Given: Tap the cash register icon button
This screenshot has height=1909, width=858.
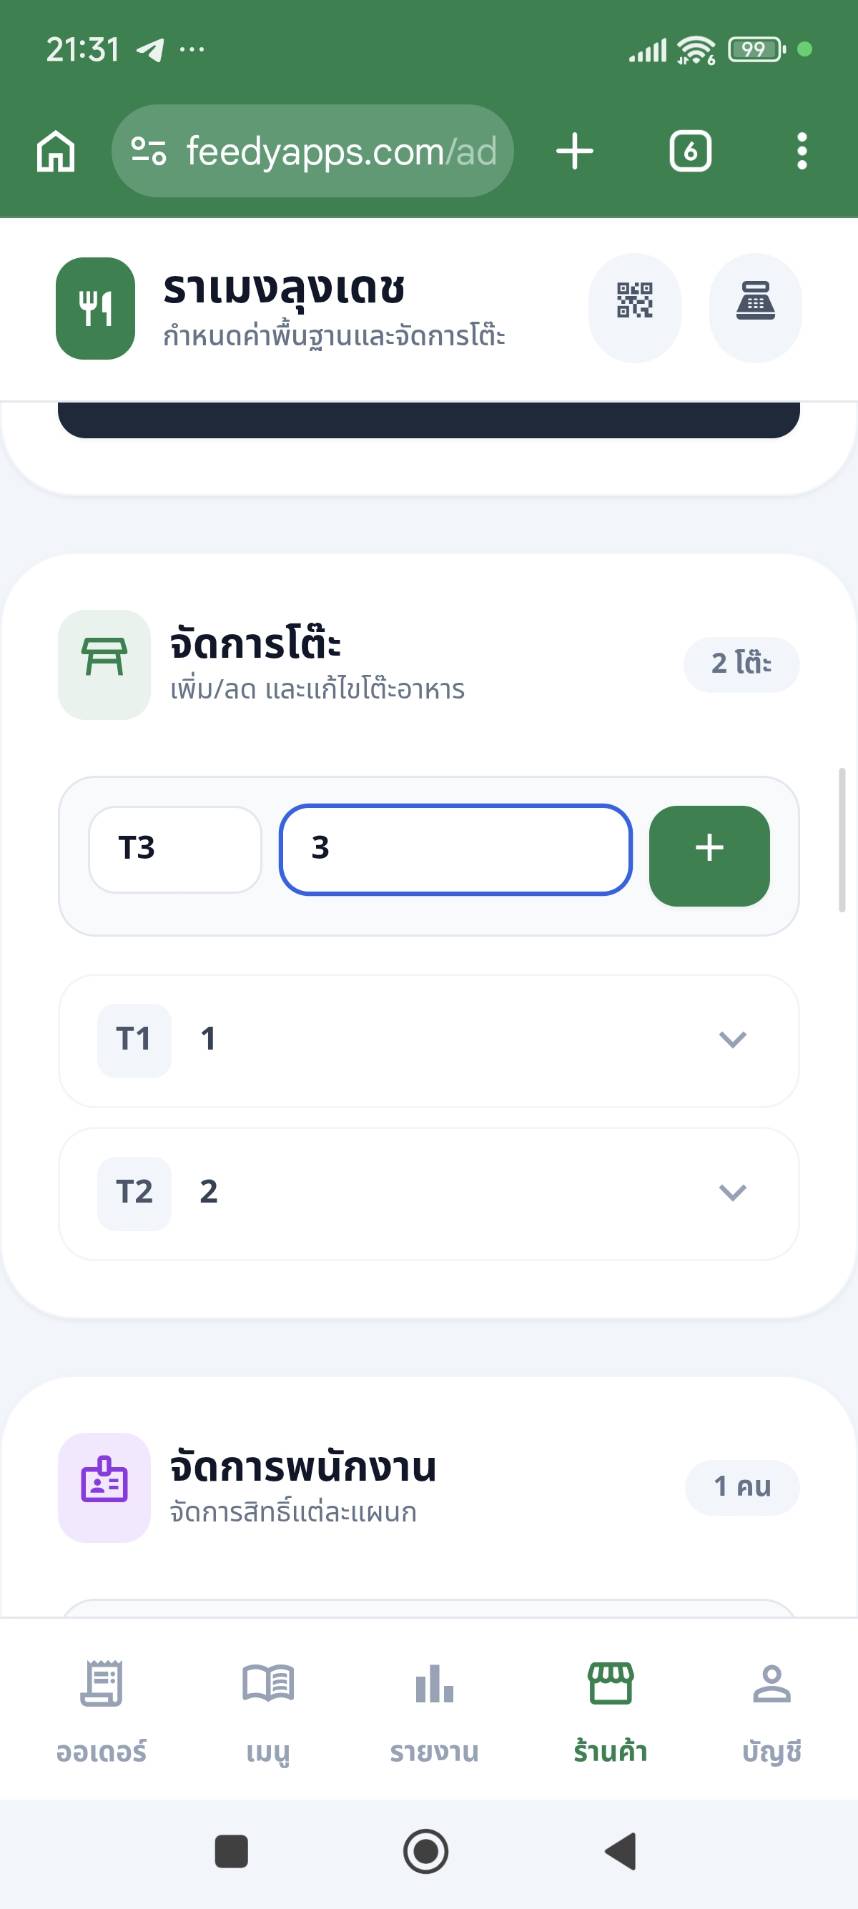Looking at the screenshot, I should point(755,301).
